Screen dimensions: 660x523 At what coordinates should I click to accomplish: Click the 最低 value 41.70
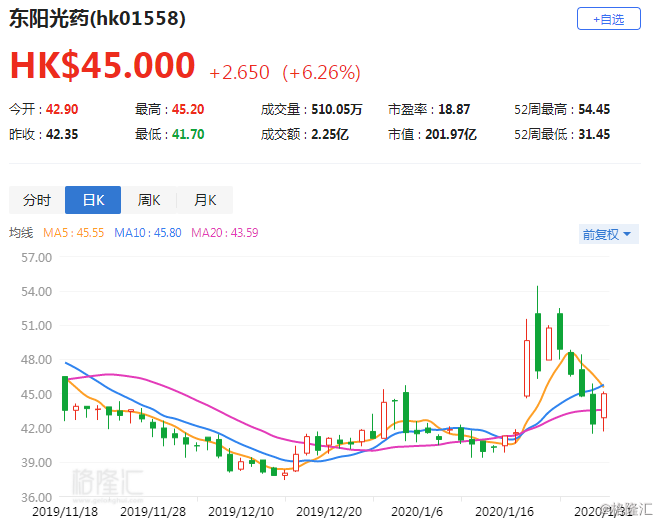click(188, 135)
